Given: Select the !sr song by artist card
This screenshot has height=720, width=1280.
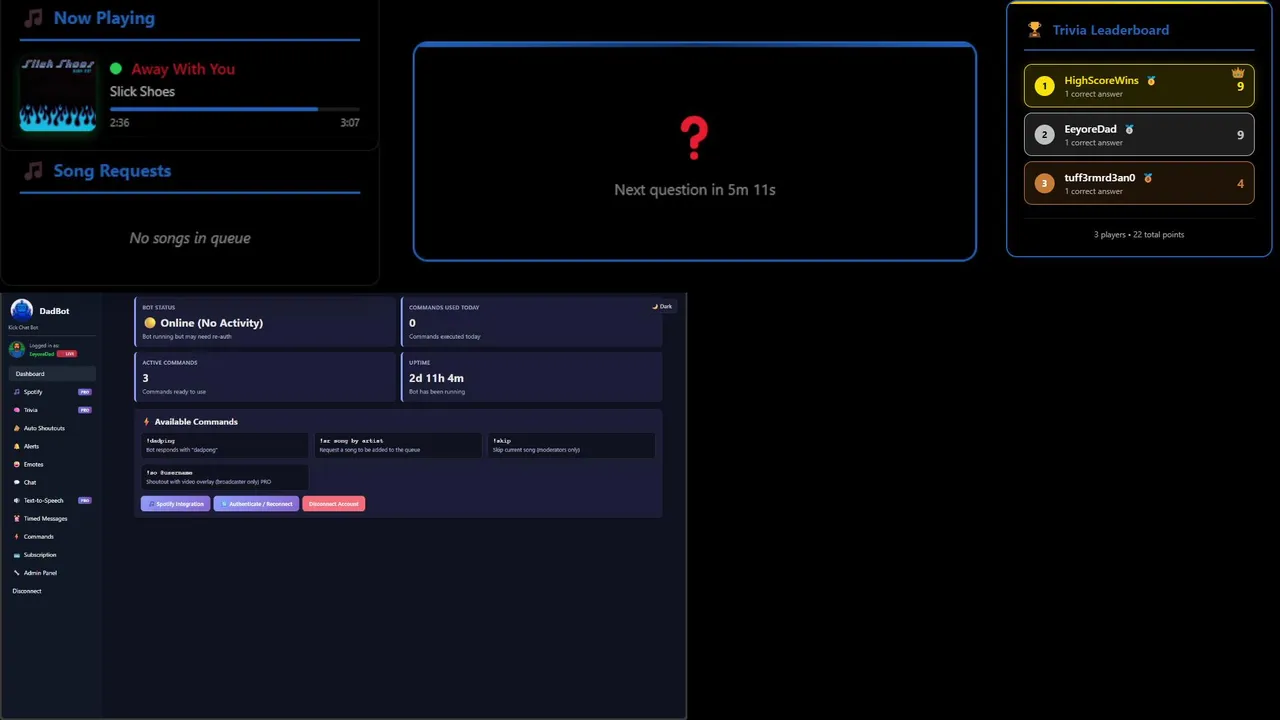Looking at the screenshot, I should pos(397,445).
